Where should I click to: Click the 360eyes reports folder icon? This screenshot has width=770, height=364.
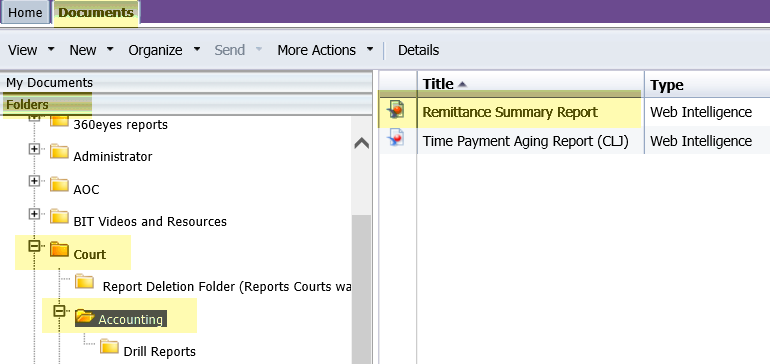click(59, 120)
